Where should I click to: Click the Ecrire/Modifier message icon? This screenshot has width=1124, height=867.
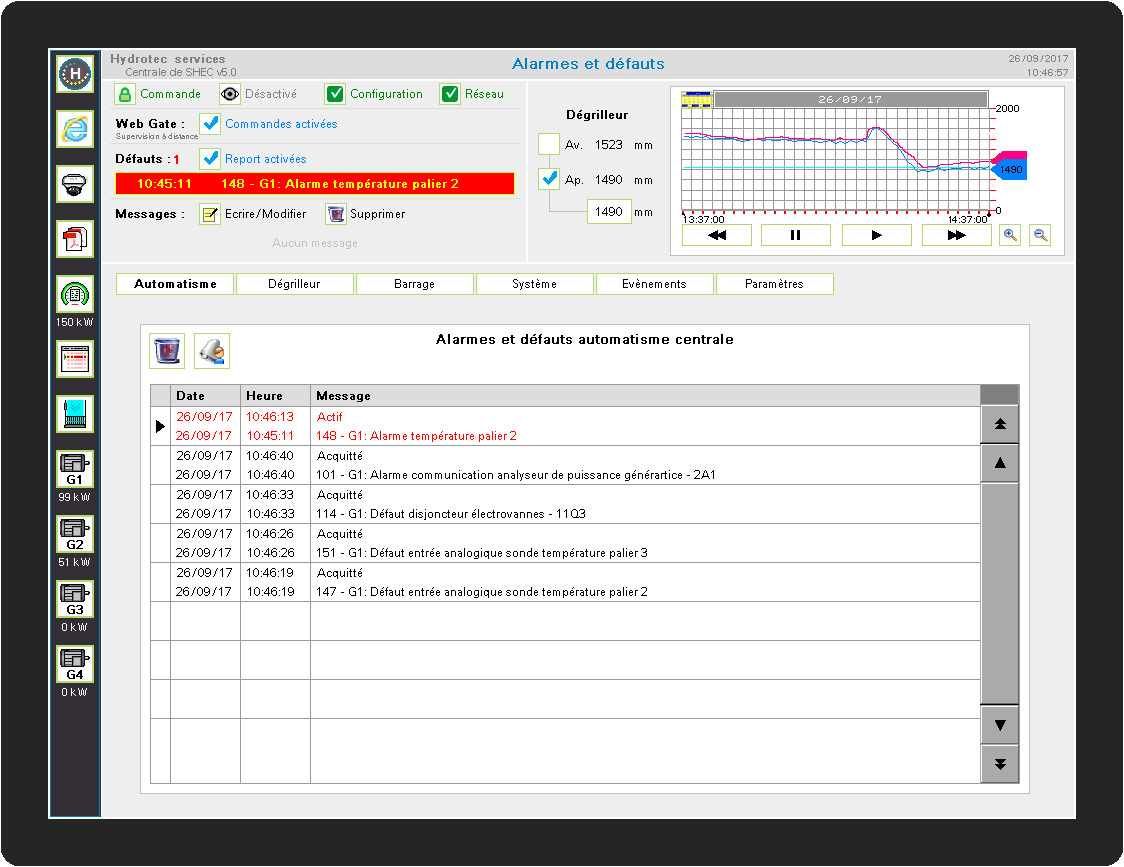(x=210, y=214)
